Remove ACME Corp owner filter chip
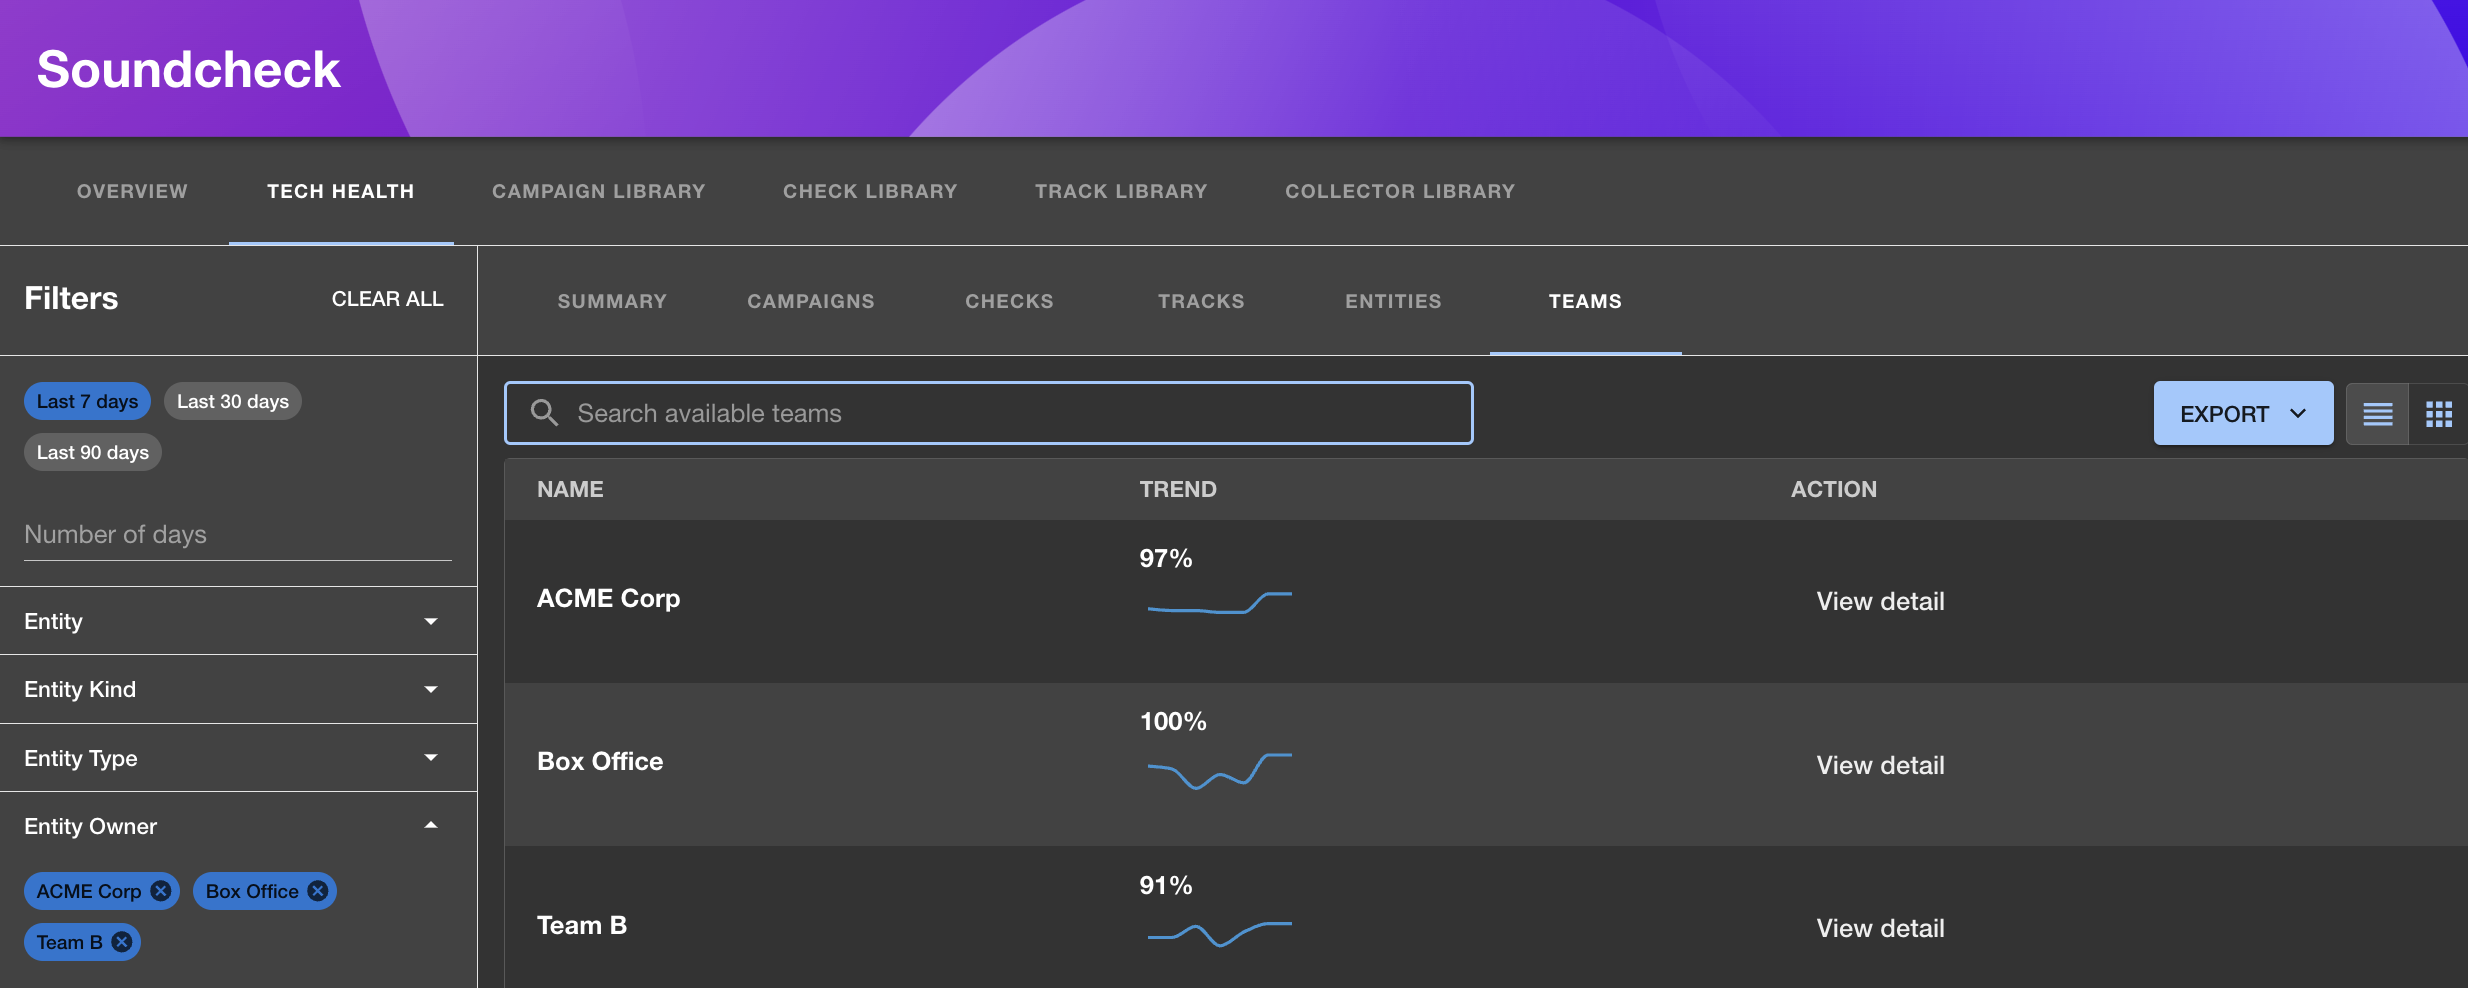Viewport: 2468px width, 988px height. (160, 890)
